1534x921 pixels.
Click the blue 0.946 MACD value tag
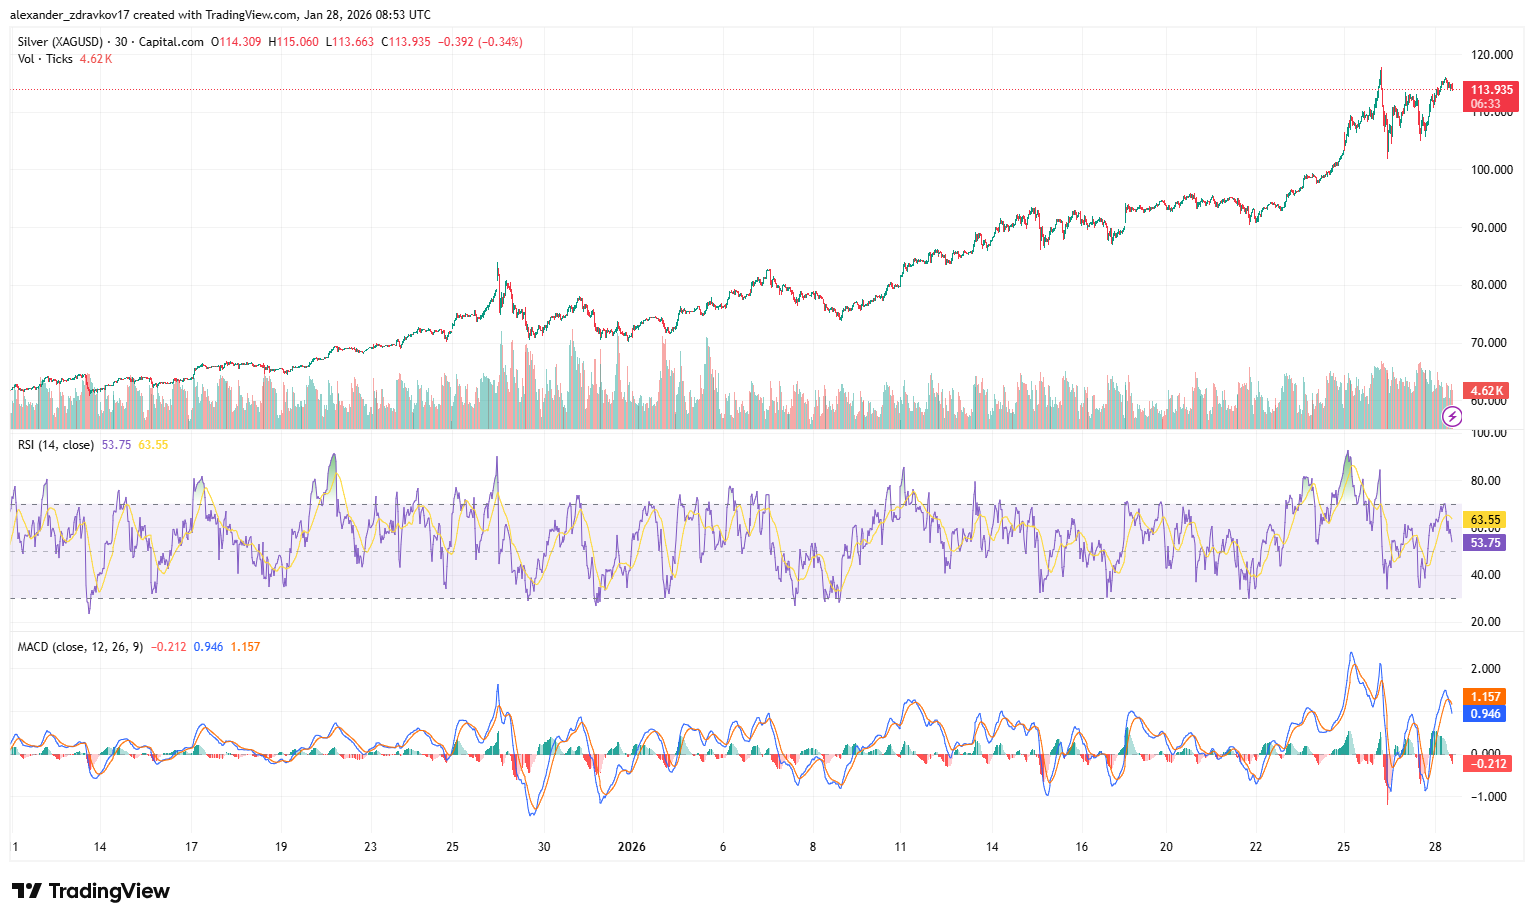[x=1485, y=714]
